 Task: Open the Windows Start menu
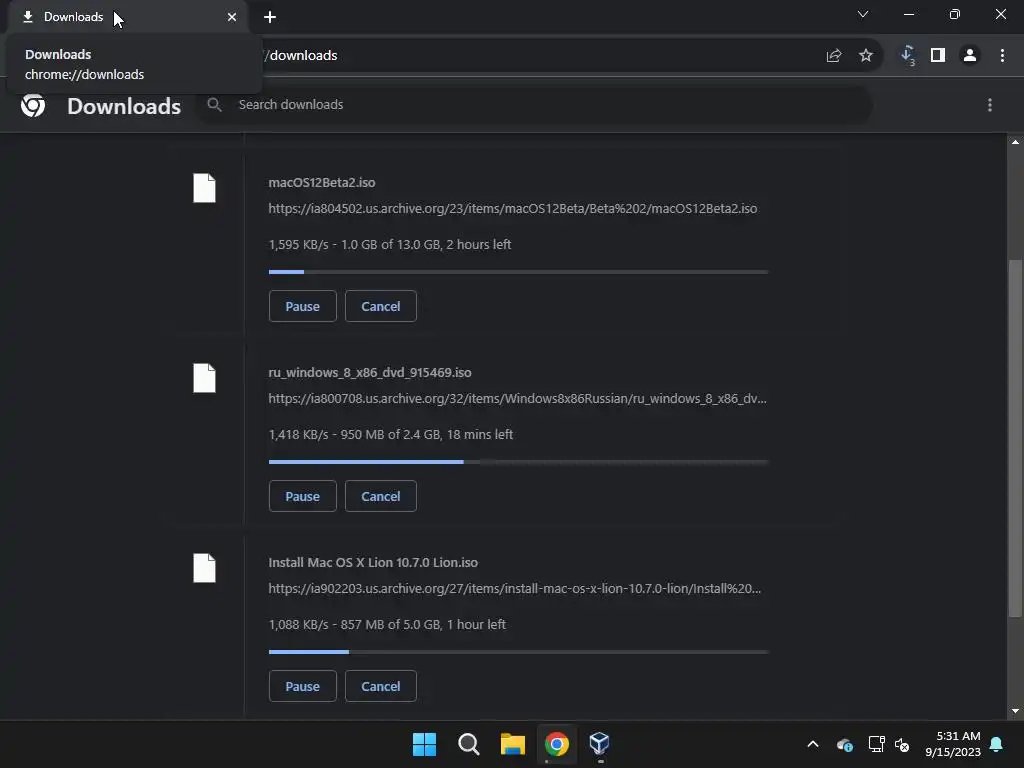tap(424, 744)
